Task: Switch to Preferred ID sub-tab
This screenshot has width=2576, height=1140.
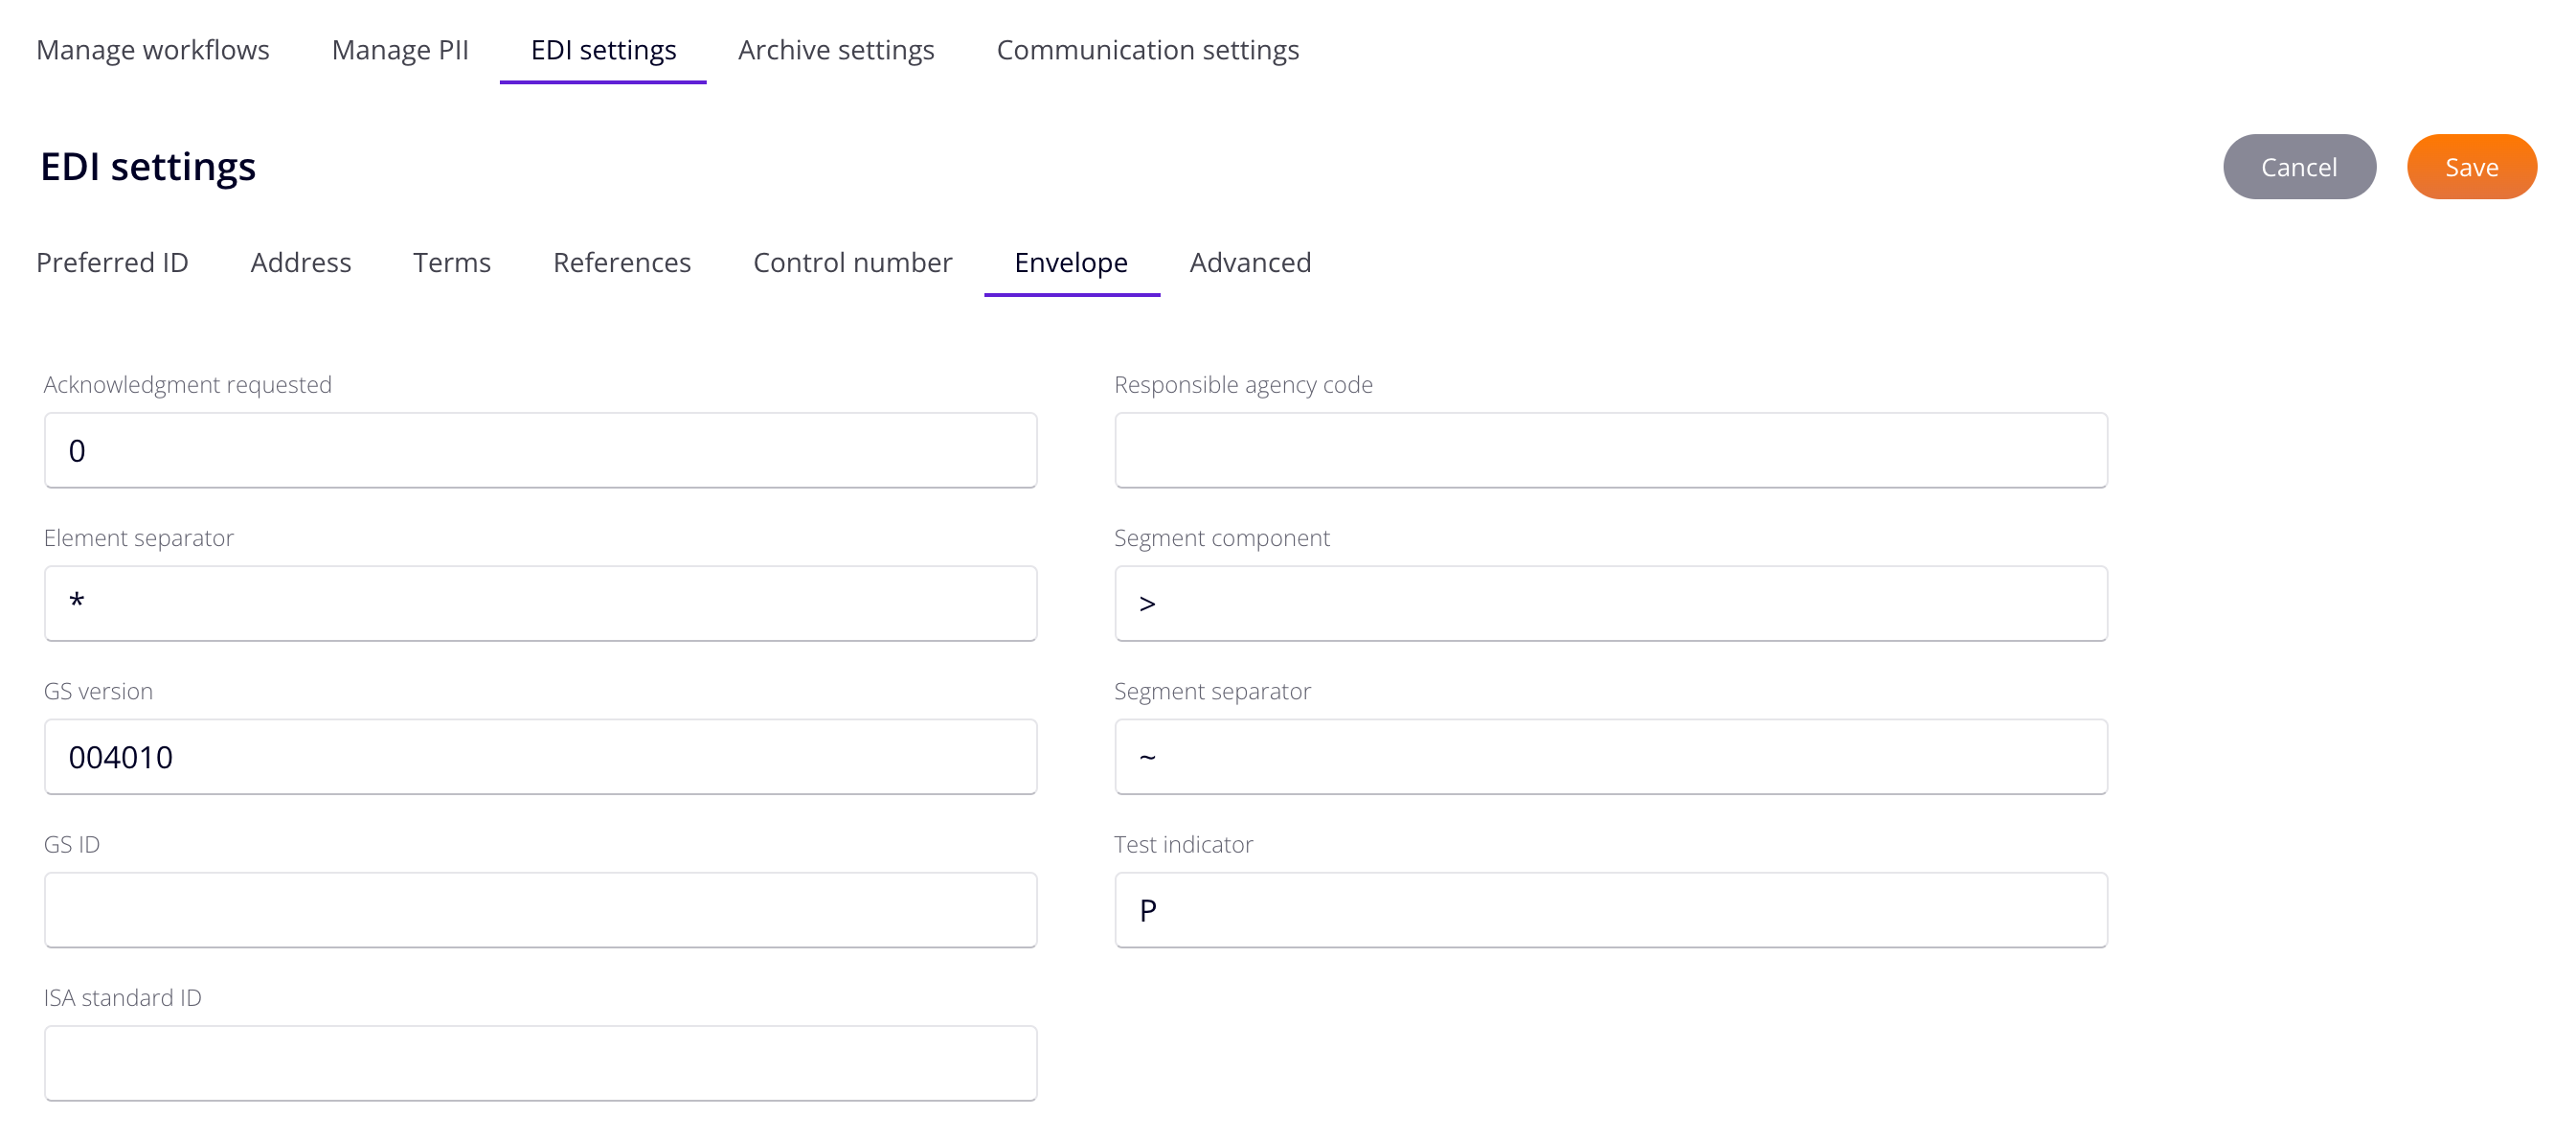Action: tap(112, 262)
